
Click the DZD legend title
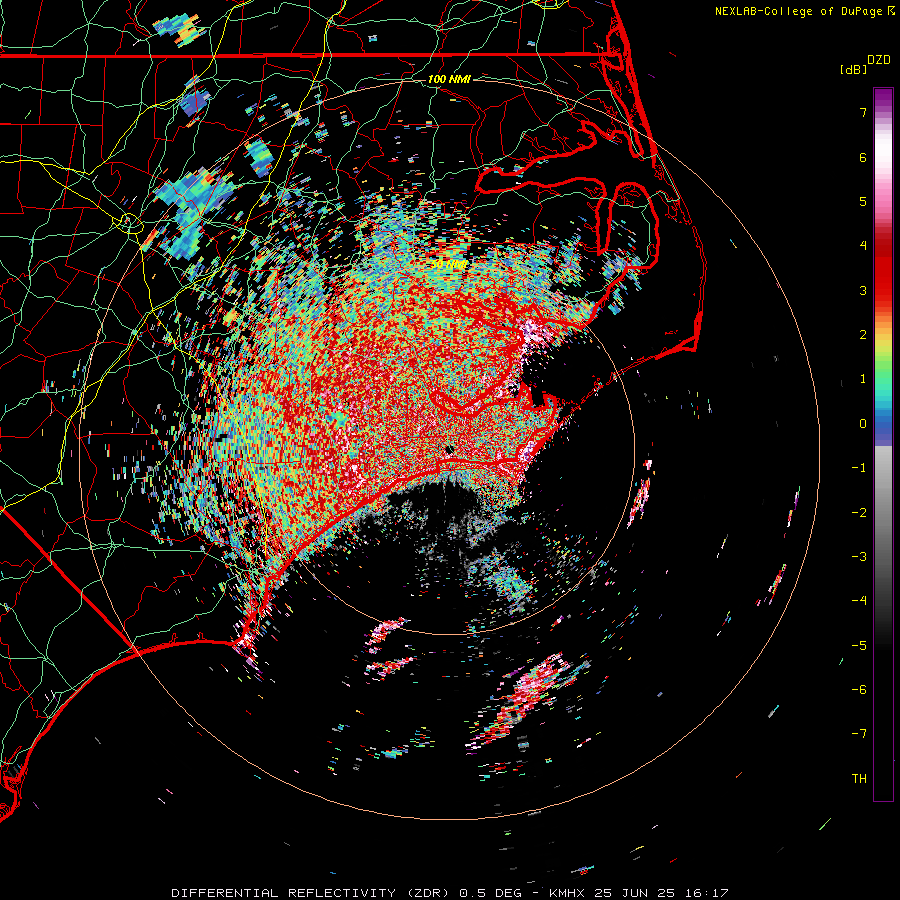[879, 60]
